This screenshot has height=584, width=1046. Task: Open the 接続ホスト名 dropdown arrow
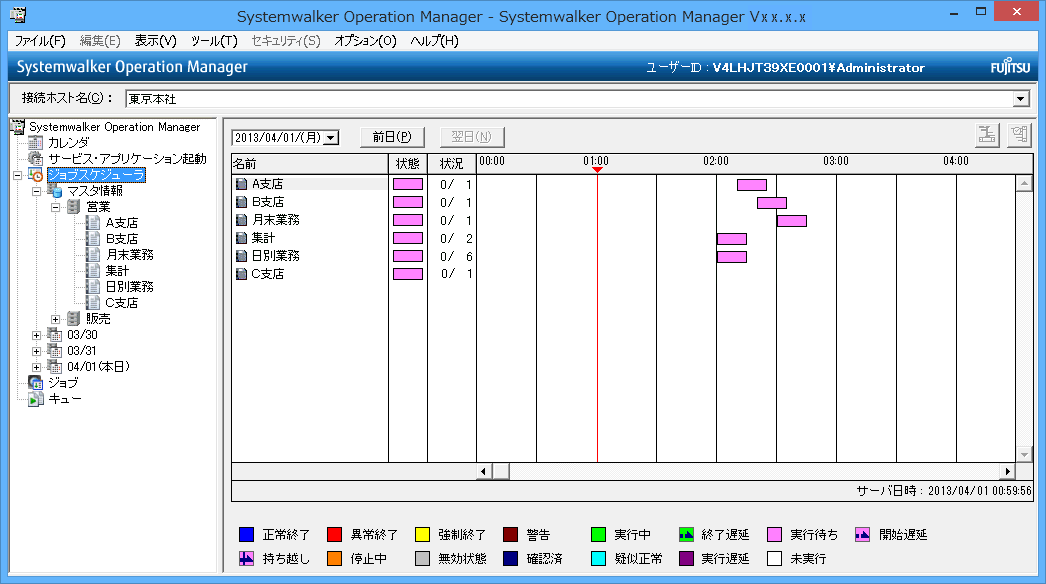[x=1021, y=99]
